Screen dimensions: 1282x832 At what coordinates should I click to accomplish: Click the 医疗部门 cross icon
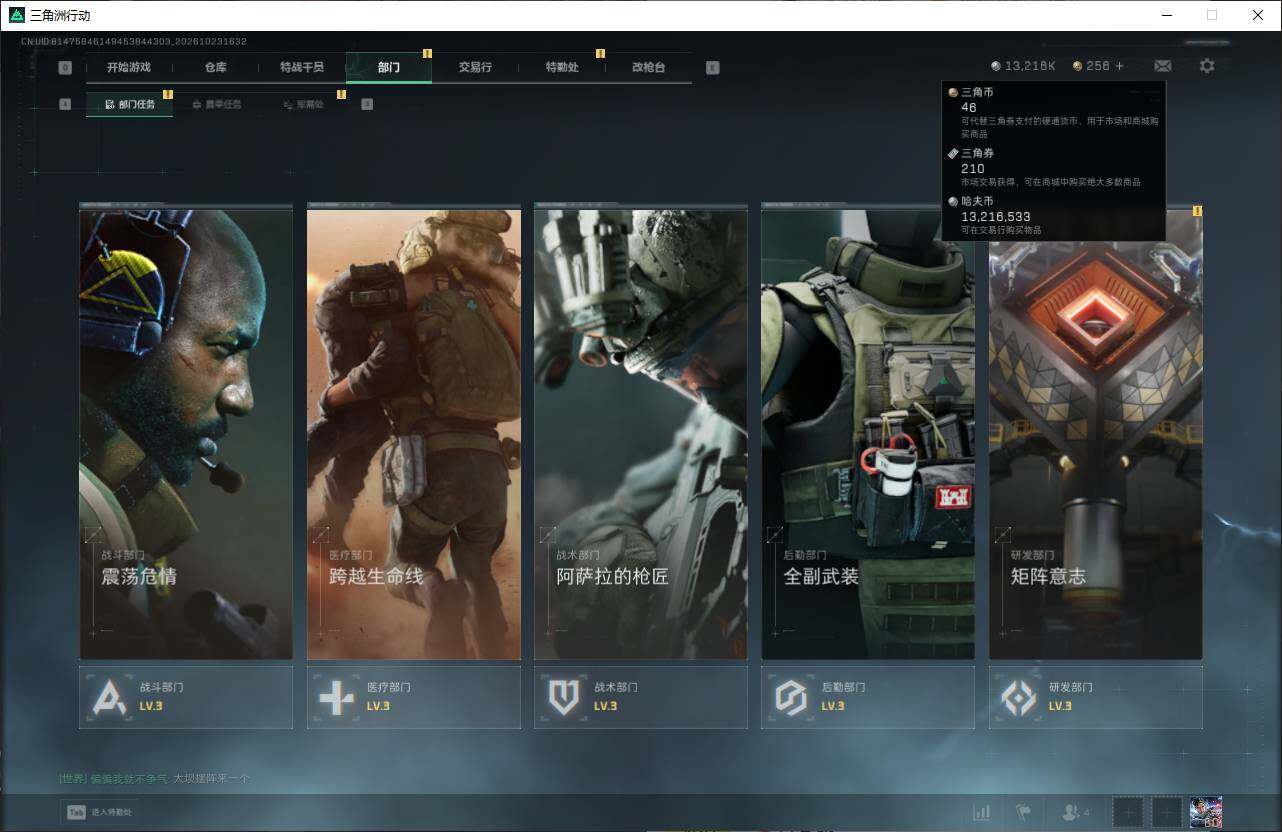coord(336,697)
